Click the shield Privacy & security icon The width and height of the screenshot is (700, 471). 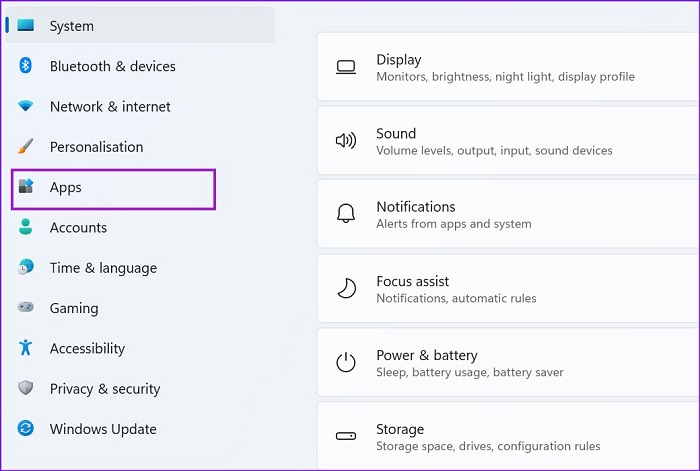(25, 388)
